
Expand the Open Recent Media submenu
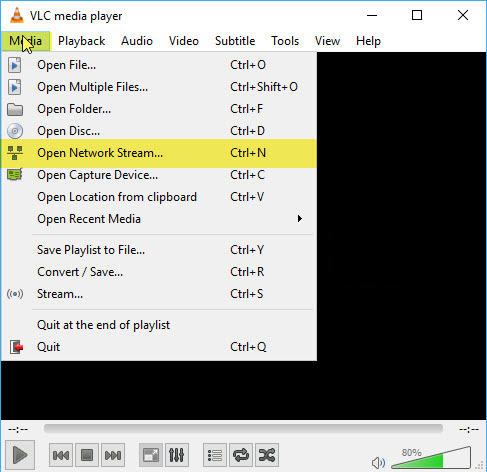coord(159,219)
